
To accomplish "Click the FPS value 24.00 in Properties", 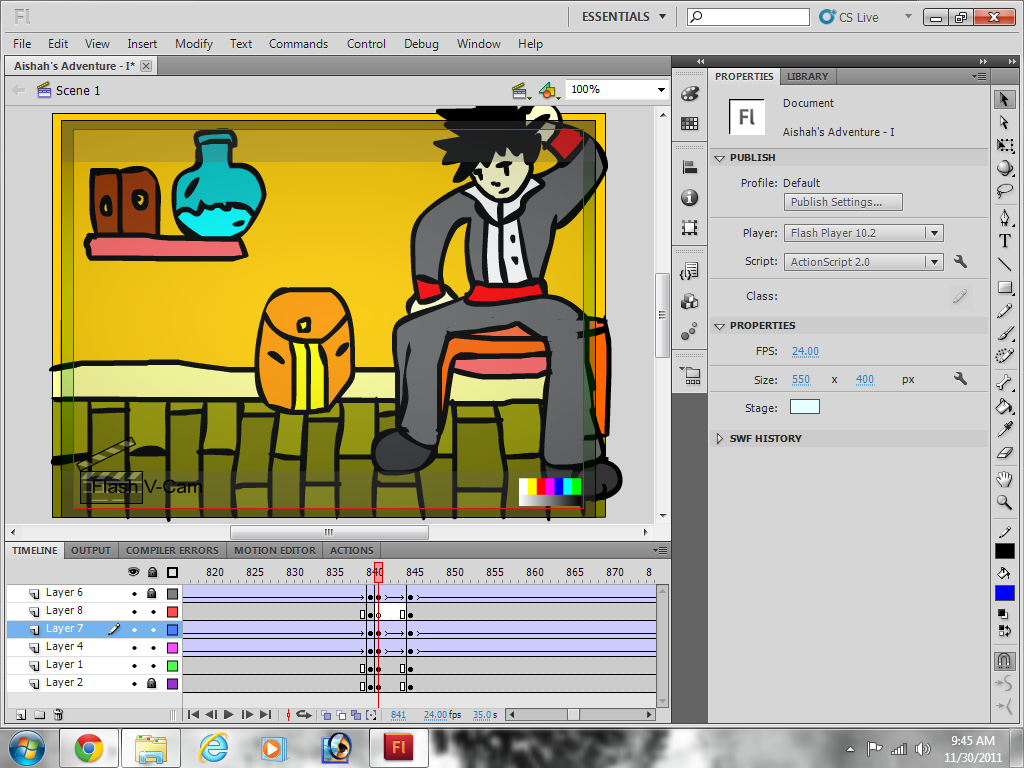I will (805, 351).
